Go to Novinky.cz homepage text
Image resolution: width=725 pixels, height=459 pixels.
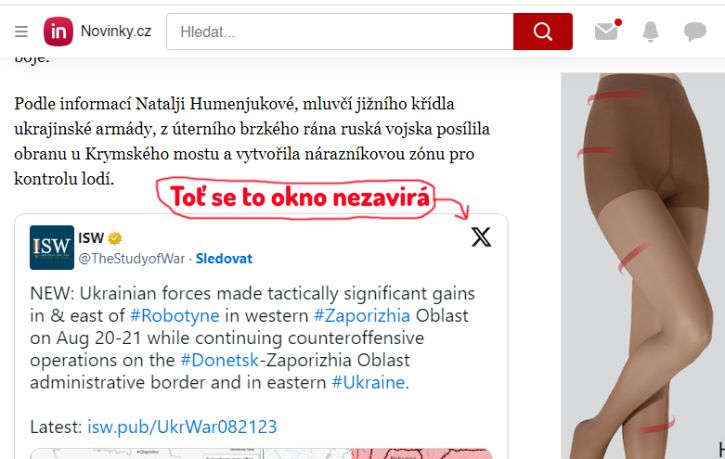click(x=116, y=31)
